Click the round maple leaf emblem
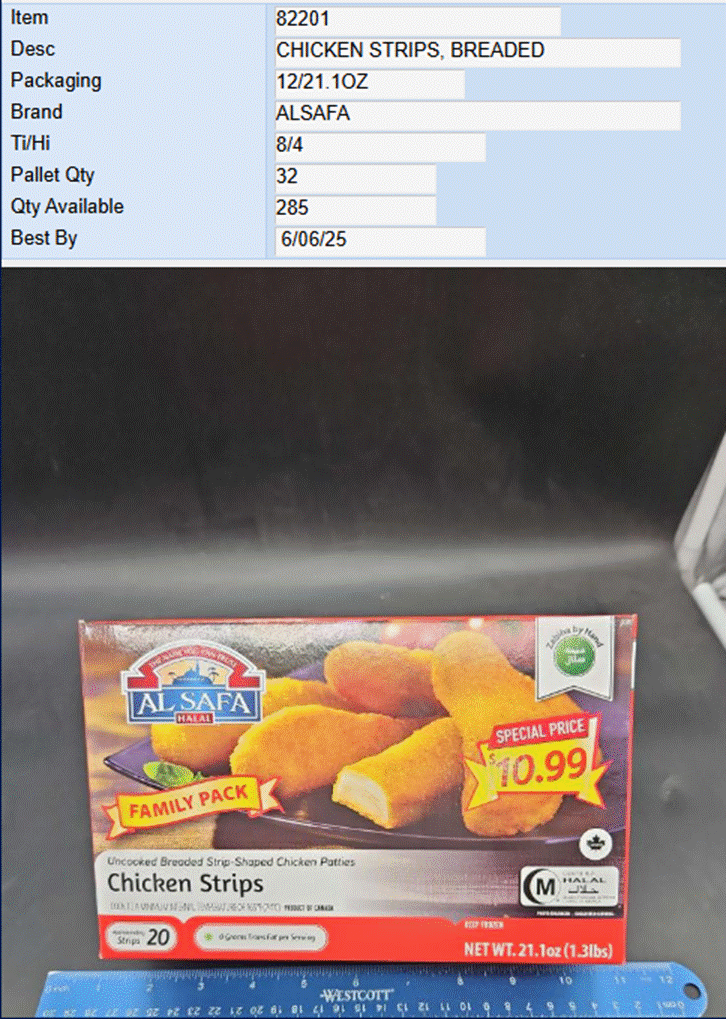 pyautogui.click(x=595, y=845)
